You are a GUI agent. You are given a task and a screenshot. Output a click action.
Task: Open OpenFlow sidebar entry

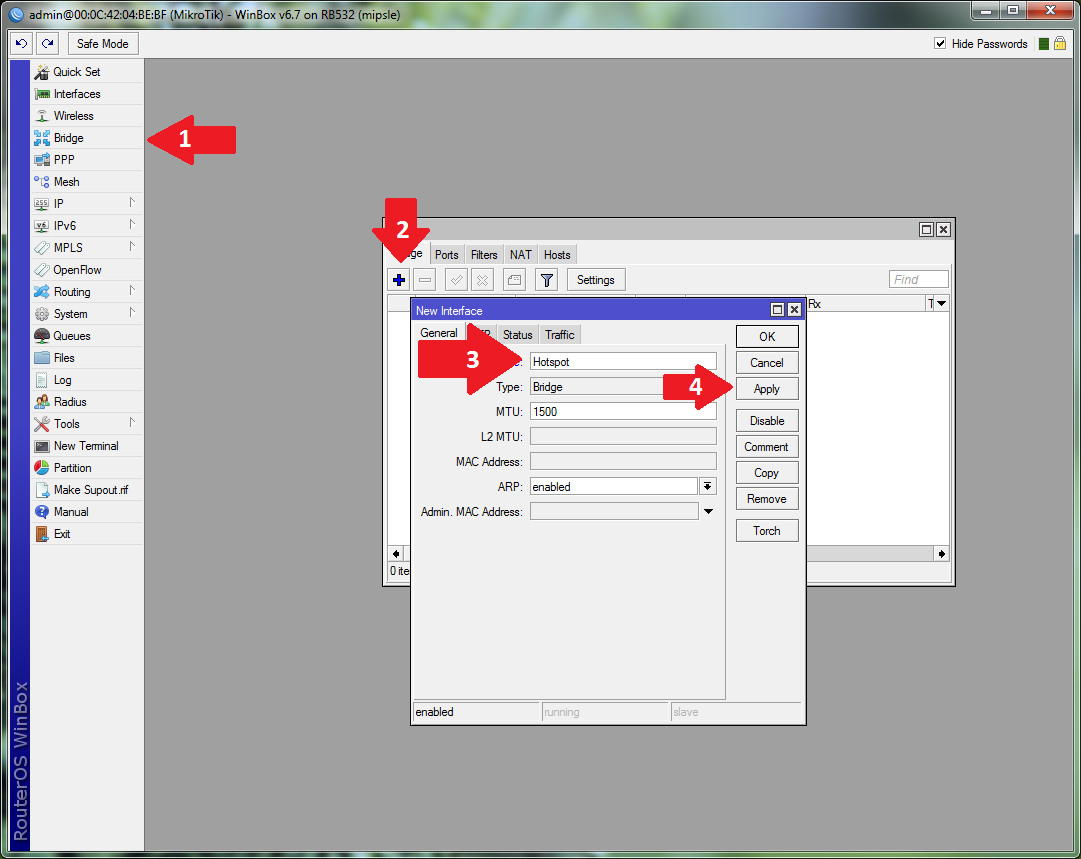click(87, 270)
